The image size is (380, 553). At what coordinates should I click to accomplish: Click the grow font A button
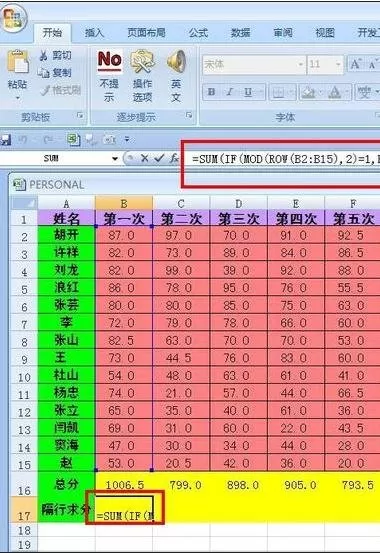(x=355, y=64)
